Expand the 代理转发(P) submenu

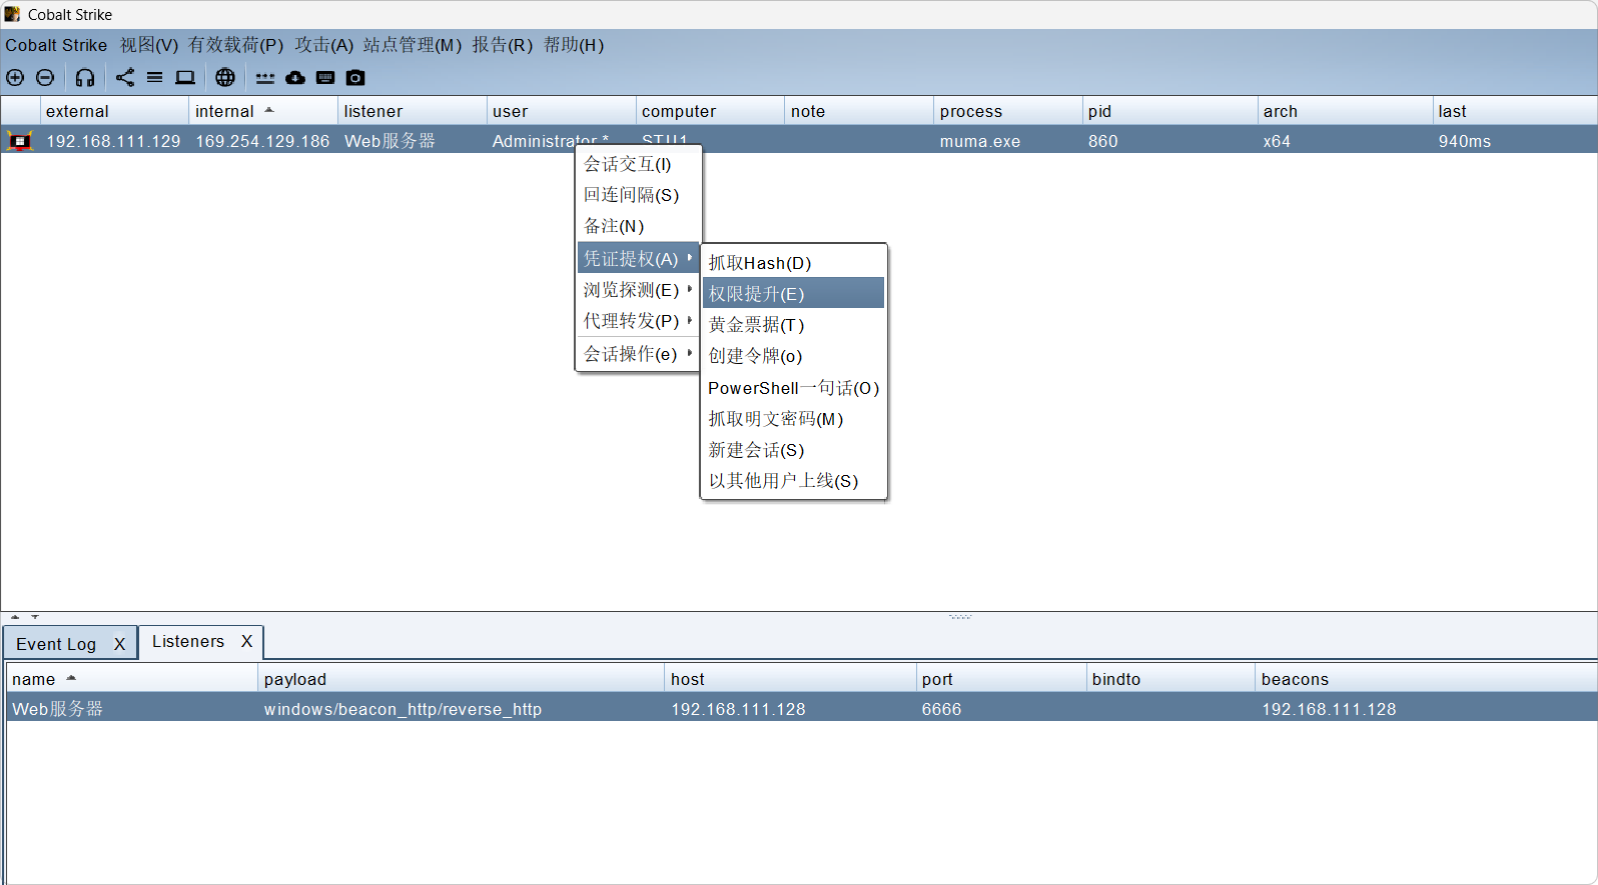(638, 321)
